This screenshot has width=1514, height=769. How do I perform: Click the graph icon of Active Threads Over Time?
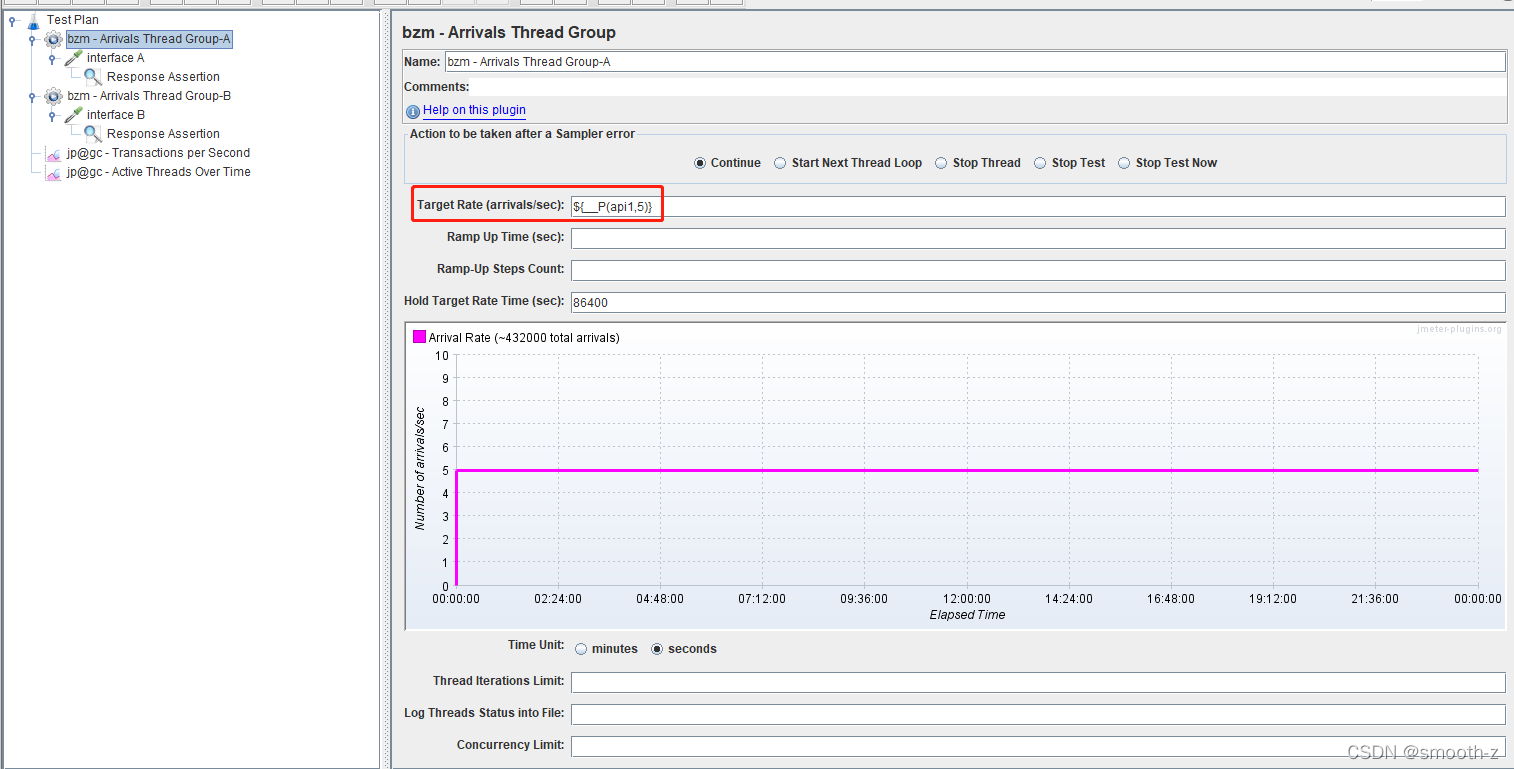pos(53,172)
